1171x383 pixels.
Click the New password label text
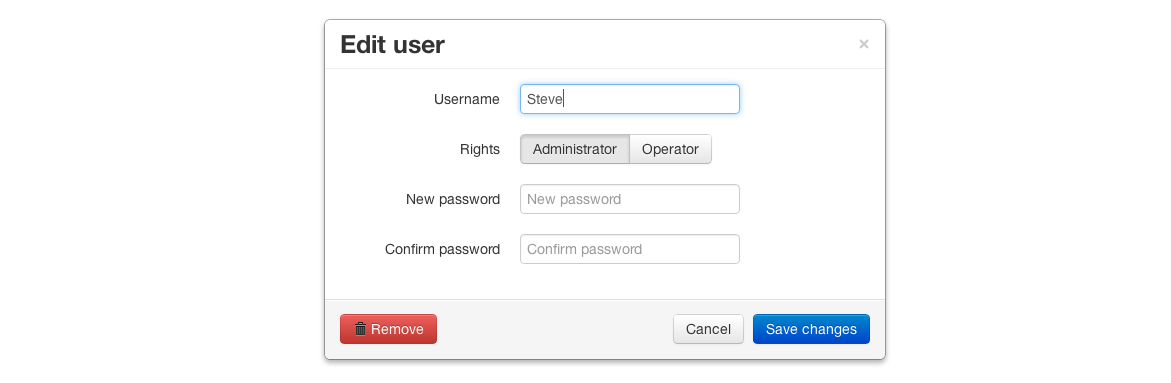tap(453, 199)
